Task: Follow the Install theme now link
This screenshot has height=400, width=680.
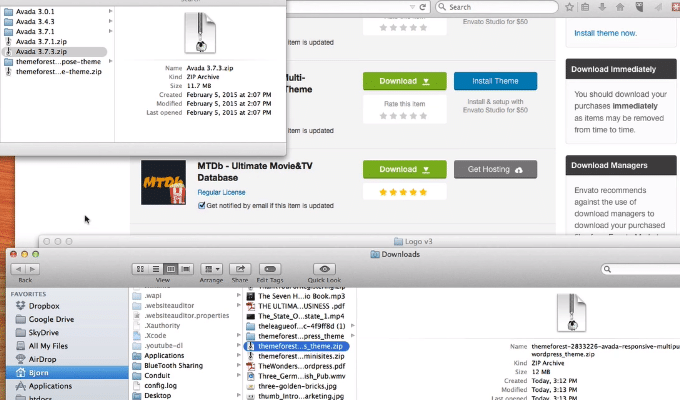Action: coord(605,33)
